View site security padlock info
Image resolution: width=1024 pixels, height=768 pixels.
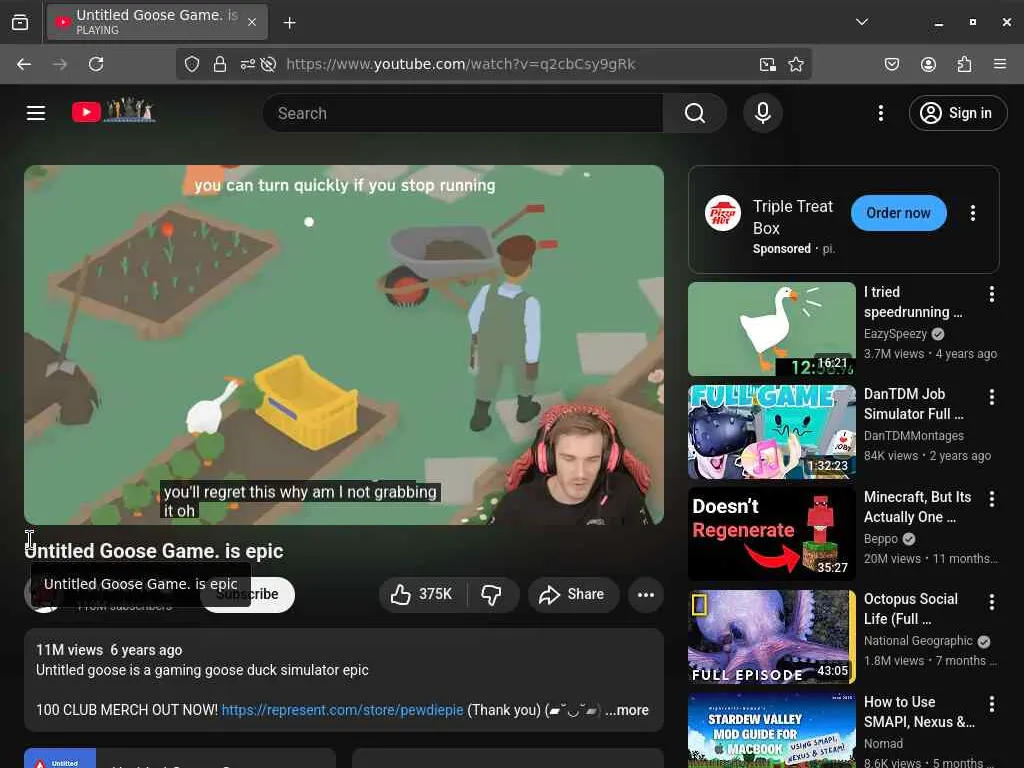click(219, 64)
